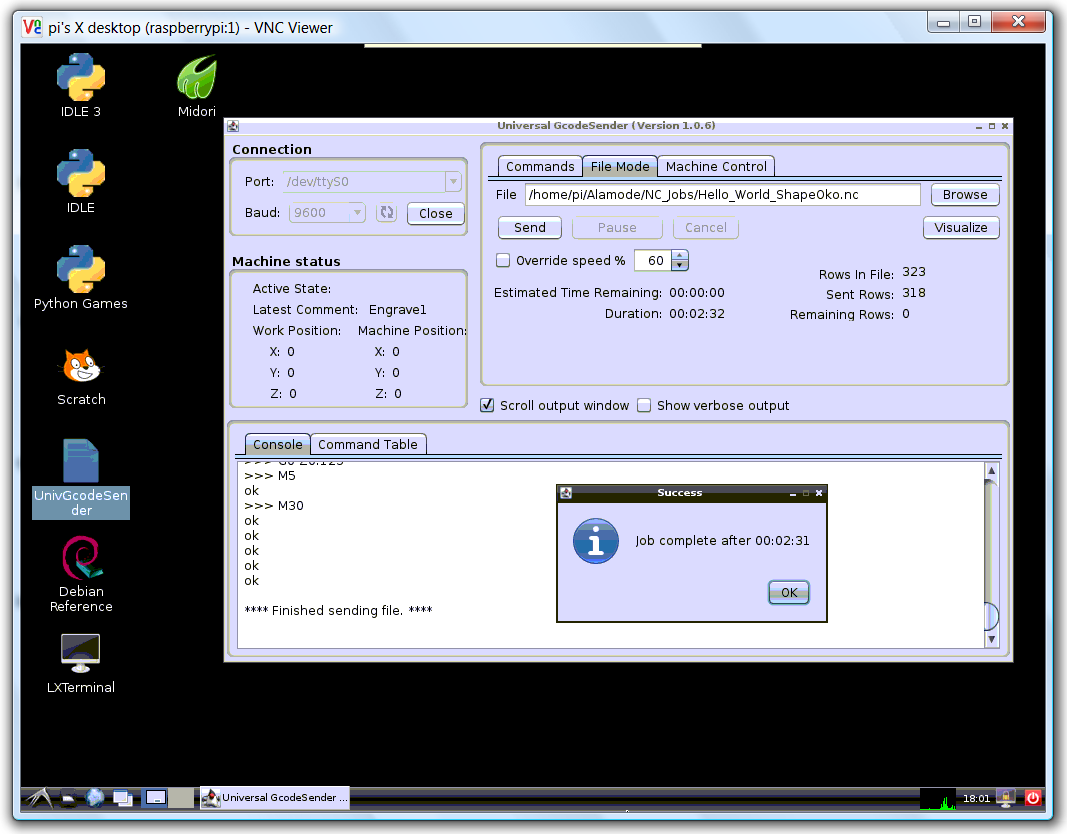
Task: Uncheck Scroll output window
Action: pos(487,406)
